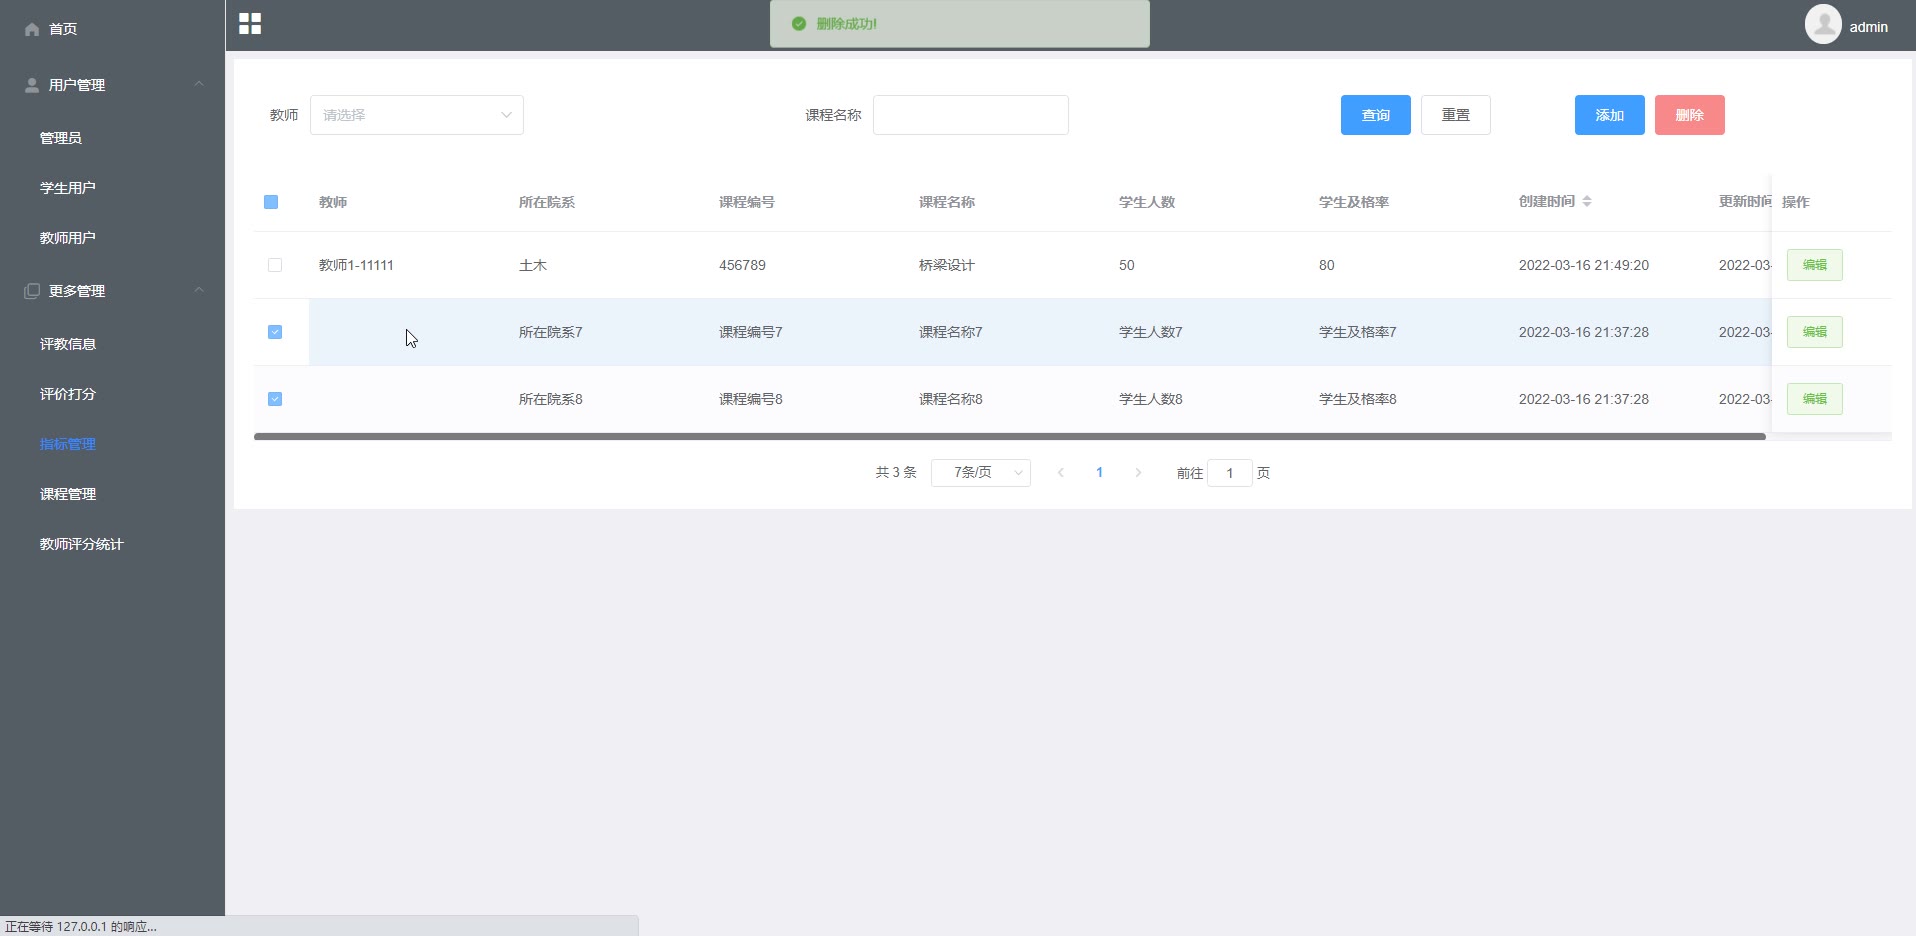Image resolution: width=1916 pixels, height=936 pixels.
Task: Go to next page arrow
Action: pyautogui.click(x=1138, y=473)
